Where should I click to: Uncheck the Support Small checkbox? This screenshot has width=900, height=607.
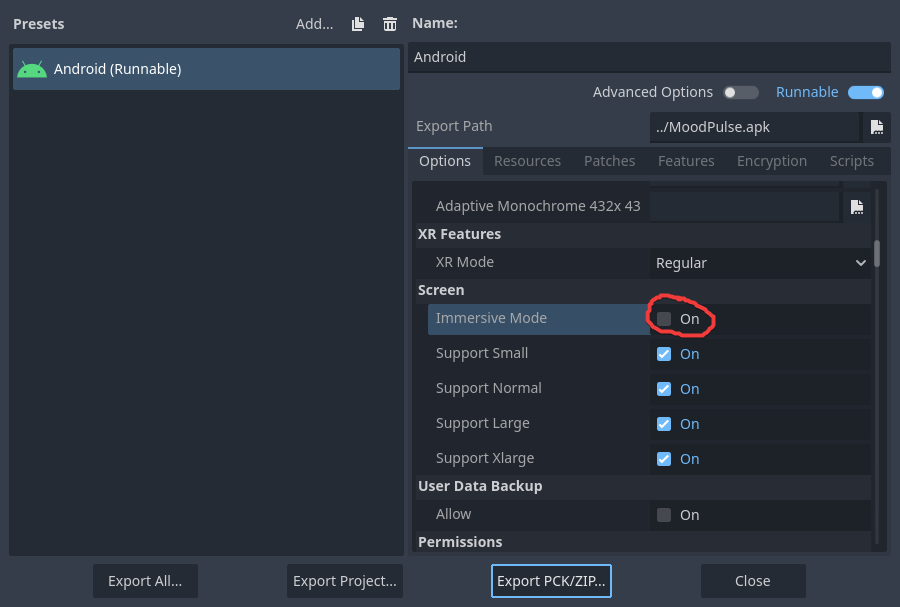(x=664, y=354)
